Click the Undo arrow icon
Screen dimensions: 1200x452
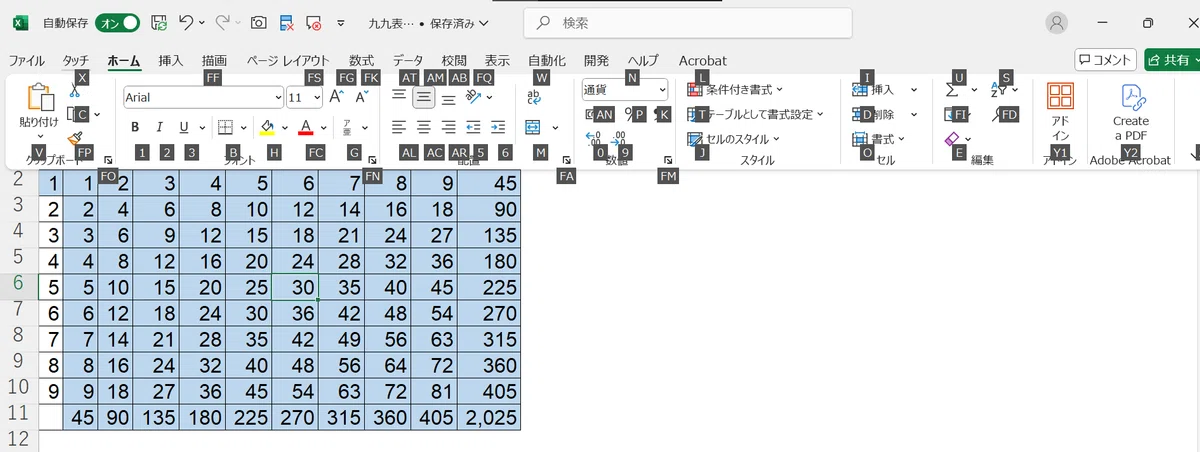point(185,22)
